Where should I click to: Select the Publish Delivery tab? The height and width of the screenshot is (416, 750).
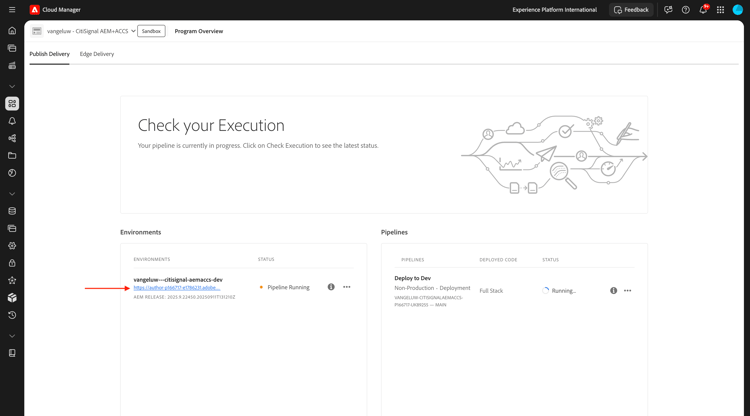tap(49, 54)
